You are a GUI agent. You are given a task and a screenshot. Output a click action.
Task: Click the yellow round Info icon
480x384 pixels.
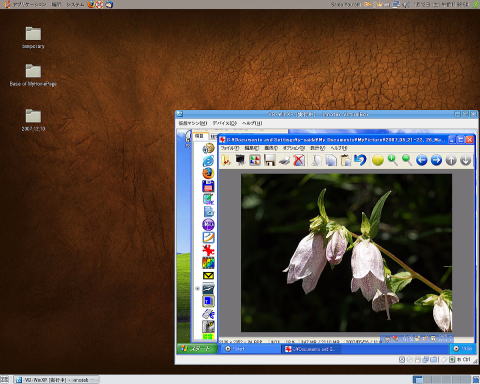point(378,160)
